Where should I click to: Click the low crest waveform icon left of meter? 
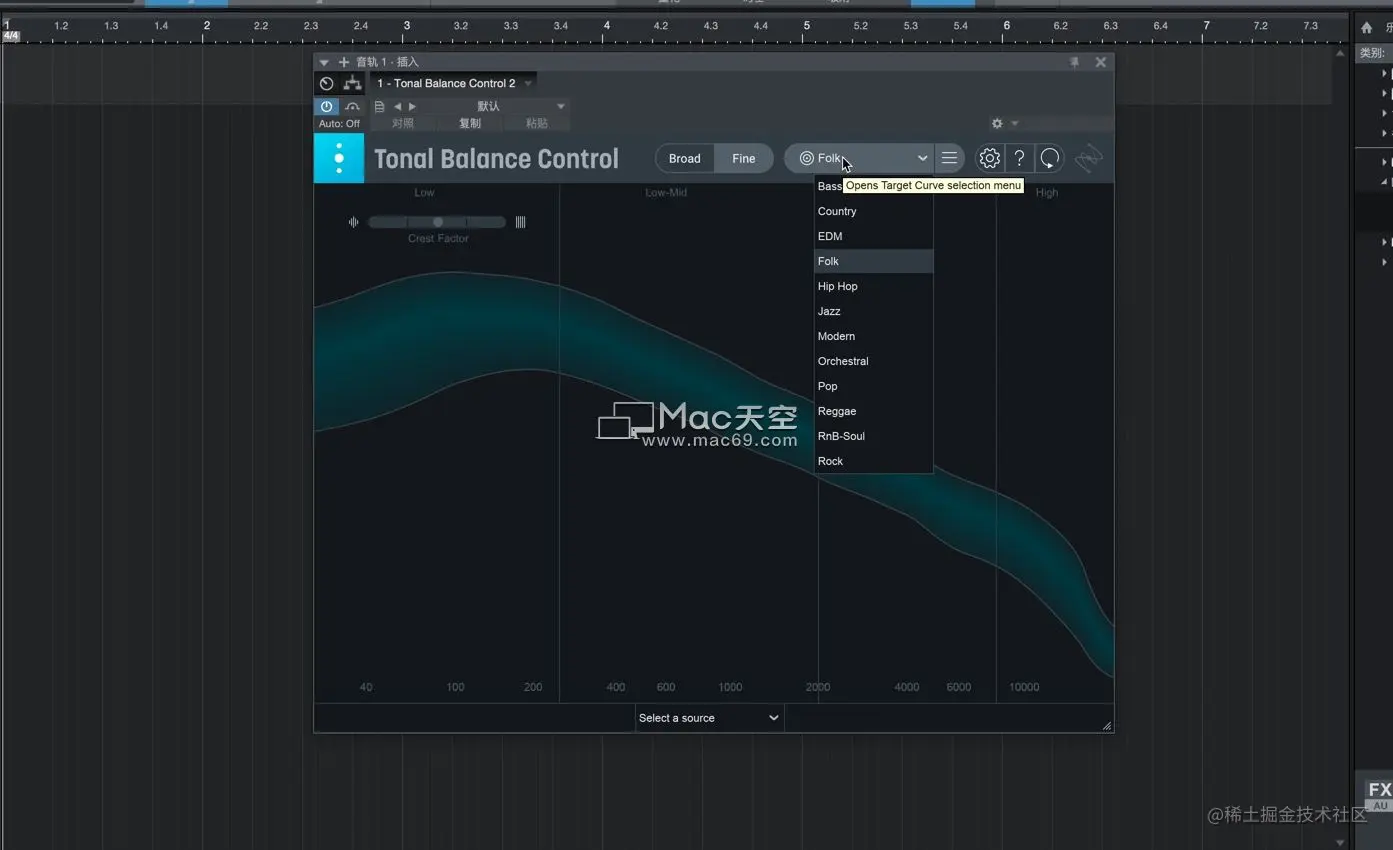(353, 222)
